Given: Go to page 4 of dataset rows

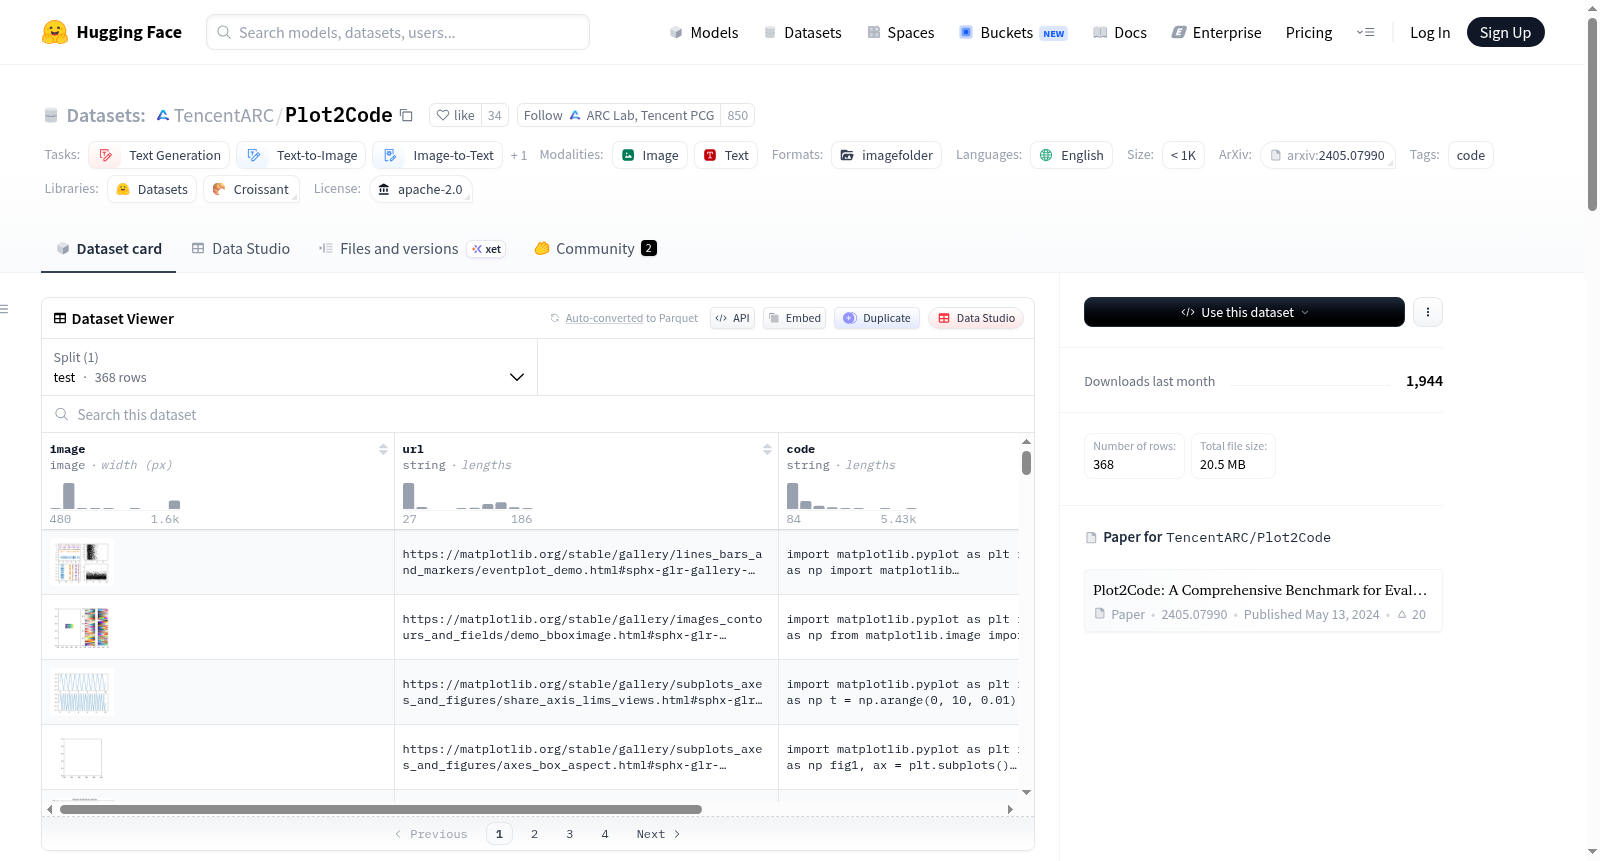Looking at the screenshot, I should (605, 834).
